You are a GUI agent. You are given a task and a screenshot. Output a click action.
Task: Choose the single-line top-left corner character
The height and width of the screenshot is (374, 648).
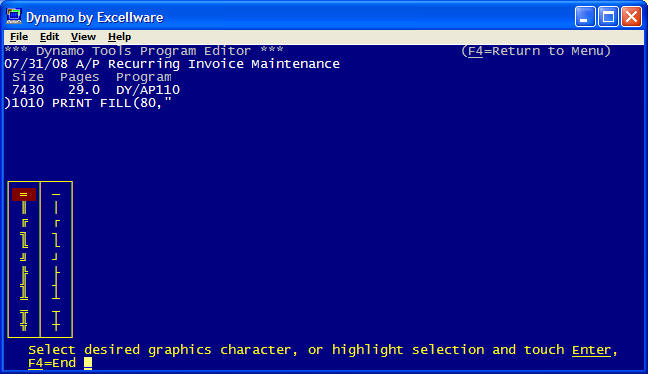(57, 224)
